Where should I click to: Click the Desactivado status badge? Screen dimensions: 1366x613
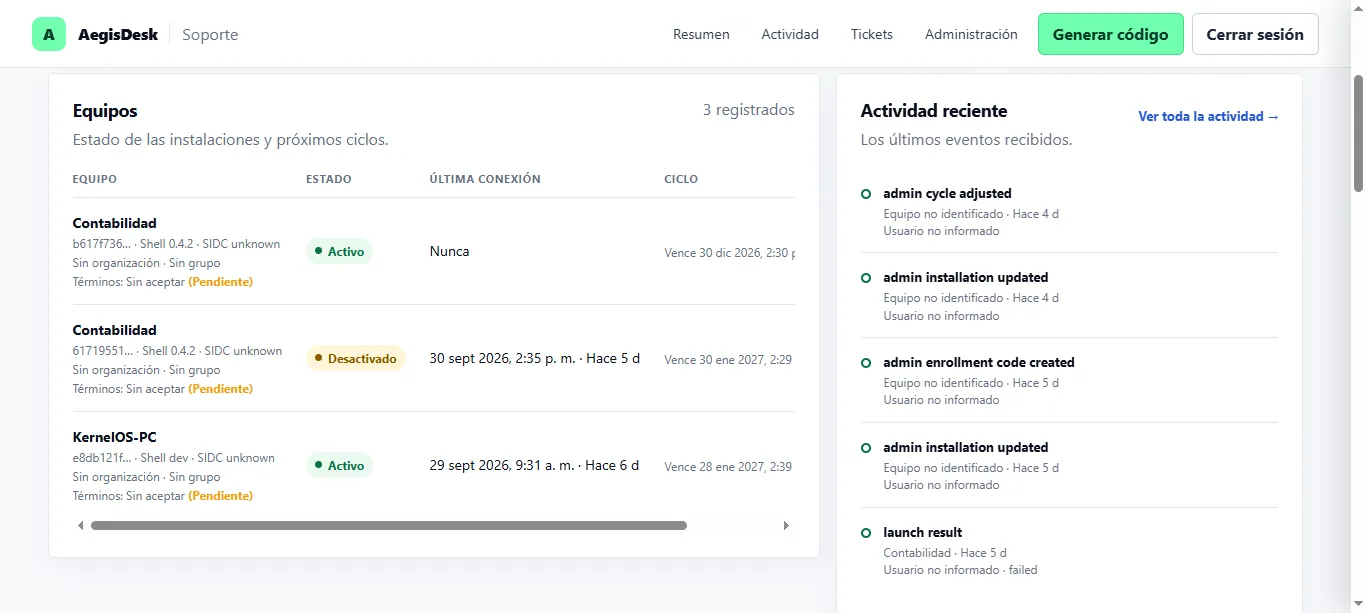click(355, 358)
